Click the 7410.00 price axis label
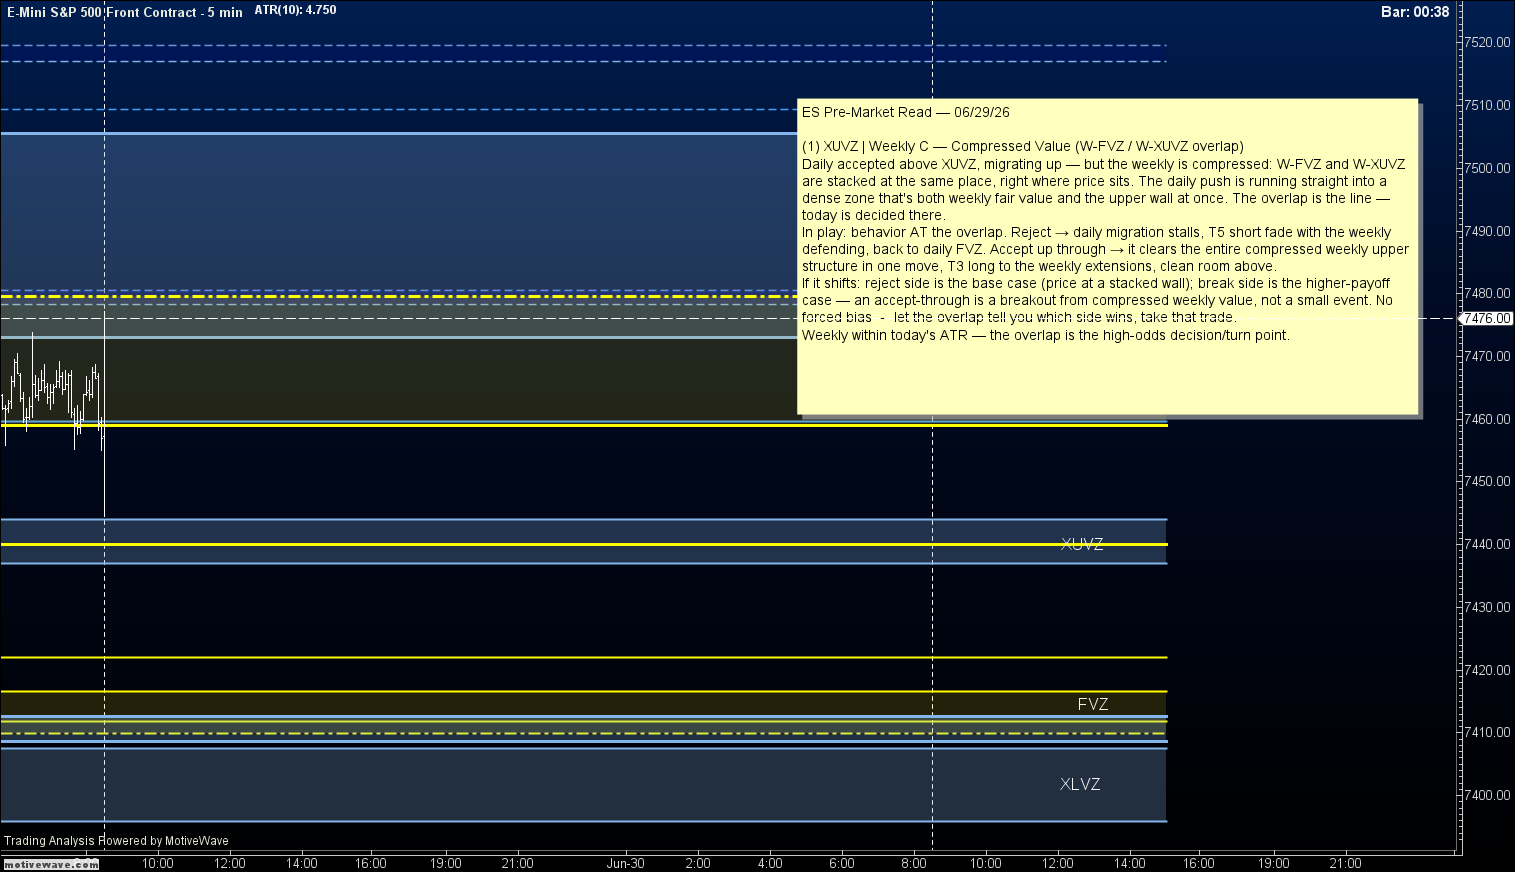Image resolution: width=1515 pixels, height=872 pixels. point(1487,732)
